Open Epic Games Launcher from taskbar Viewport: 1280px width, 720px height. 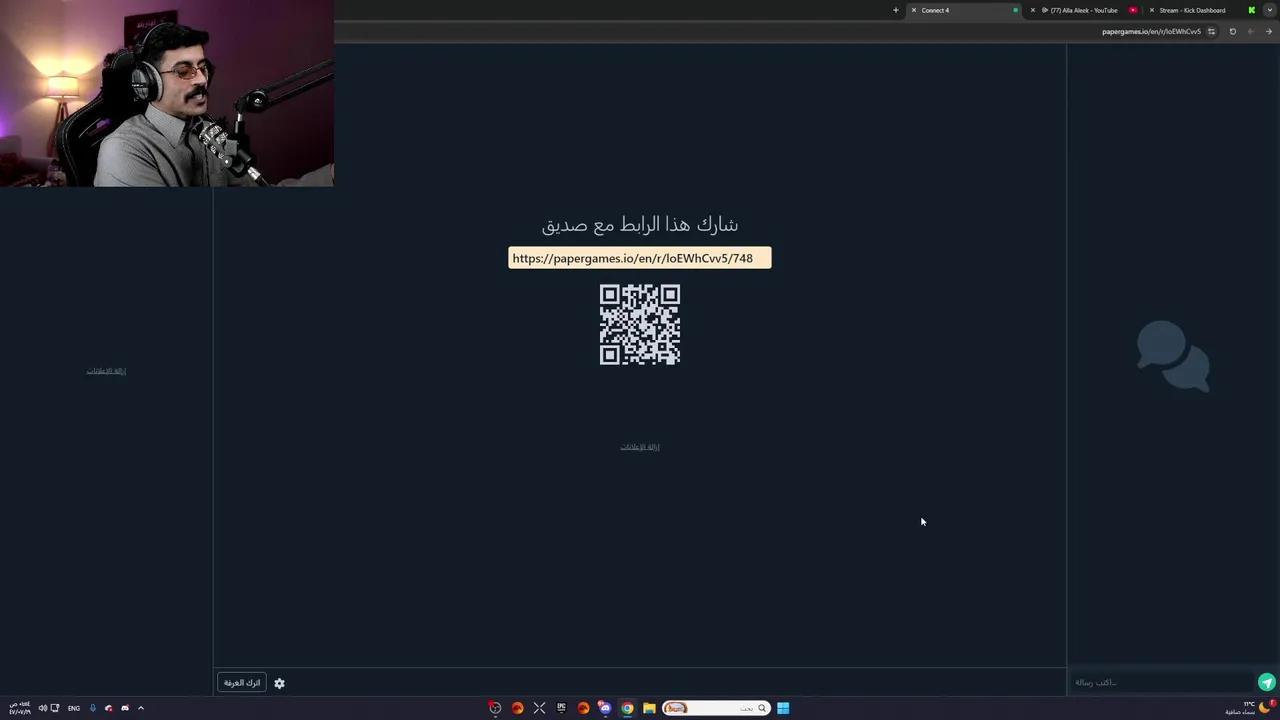tap(561, 708)
